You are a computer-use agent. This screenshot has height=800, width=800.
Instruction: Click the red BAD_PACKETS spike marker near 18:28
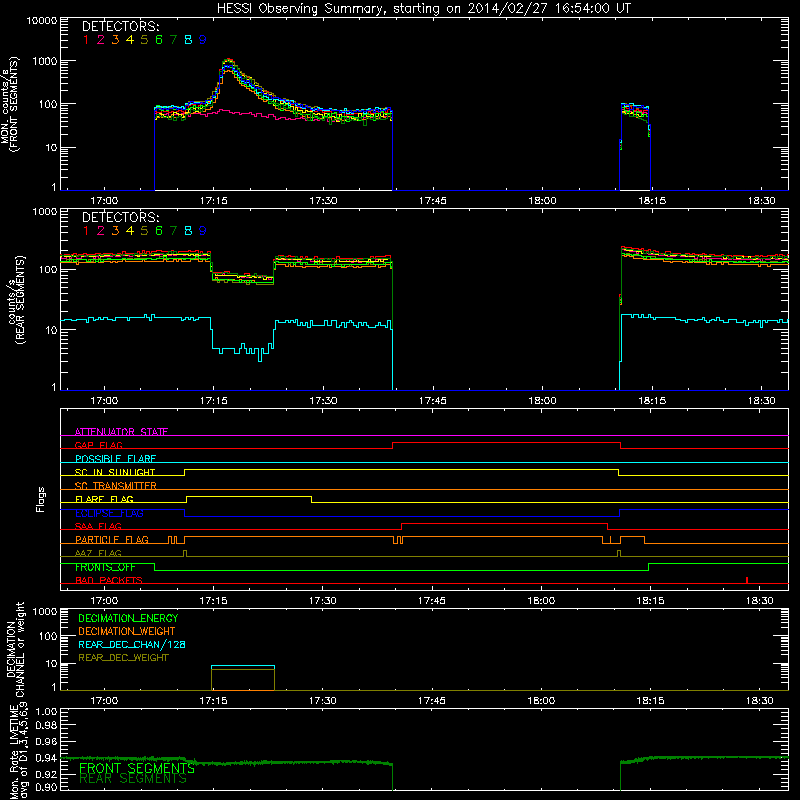tap(746, 580)
